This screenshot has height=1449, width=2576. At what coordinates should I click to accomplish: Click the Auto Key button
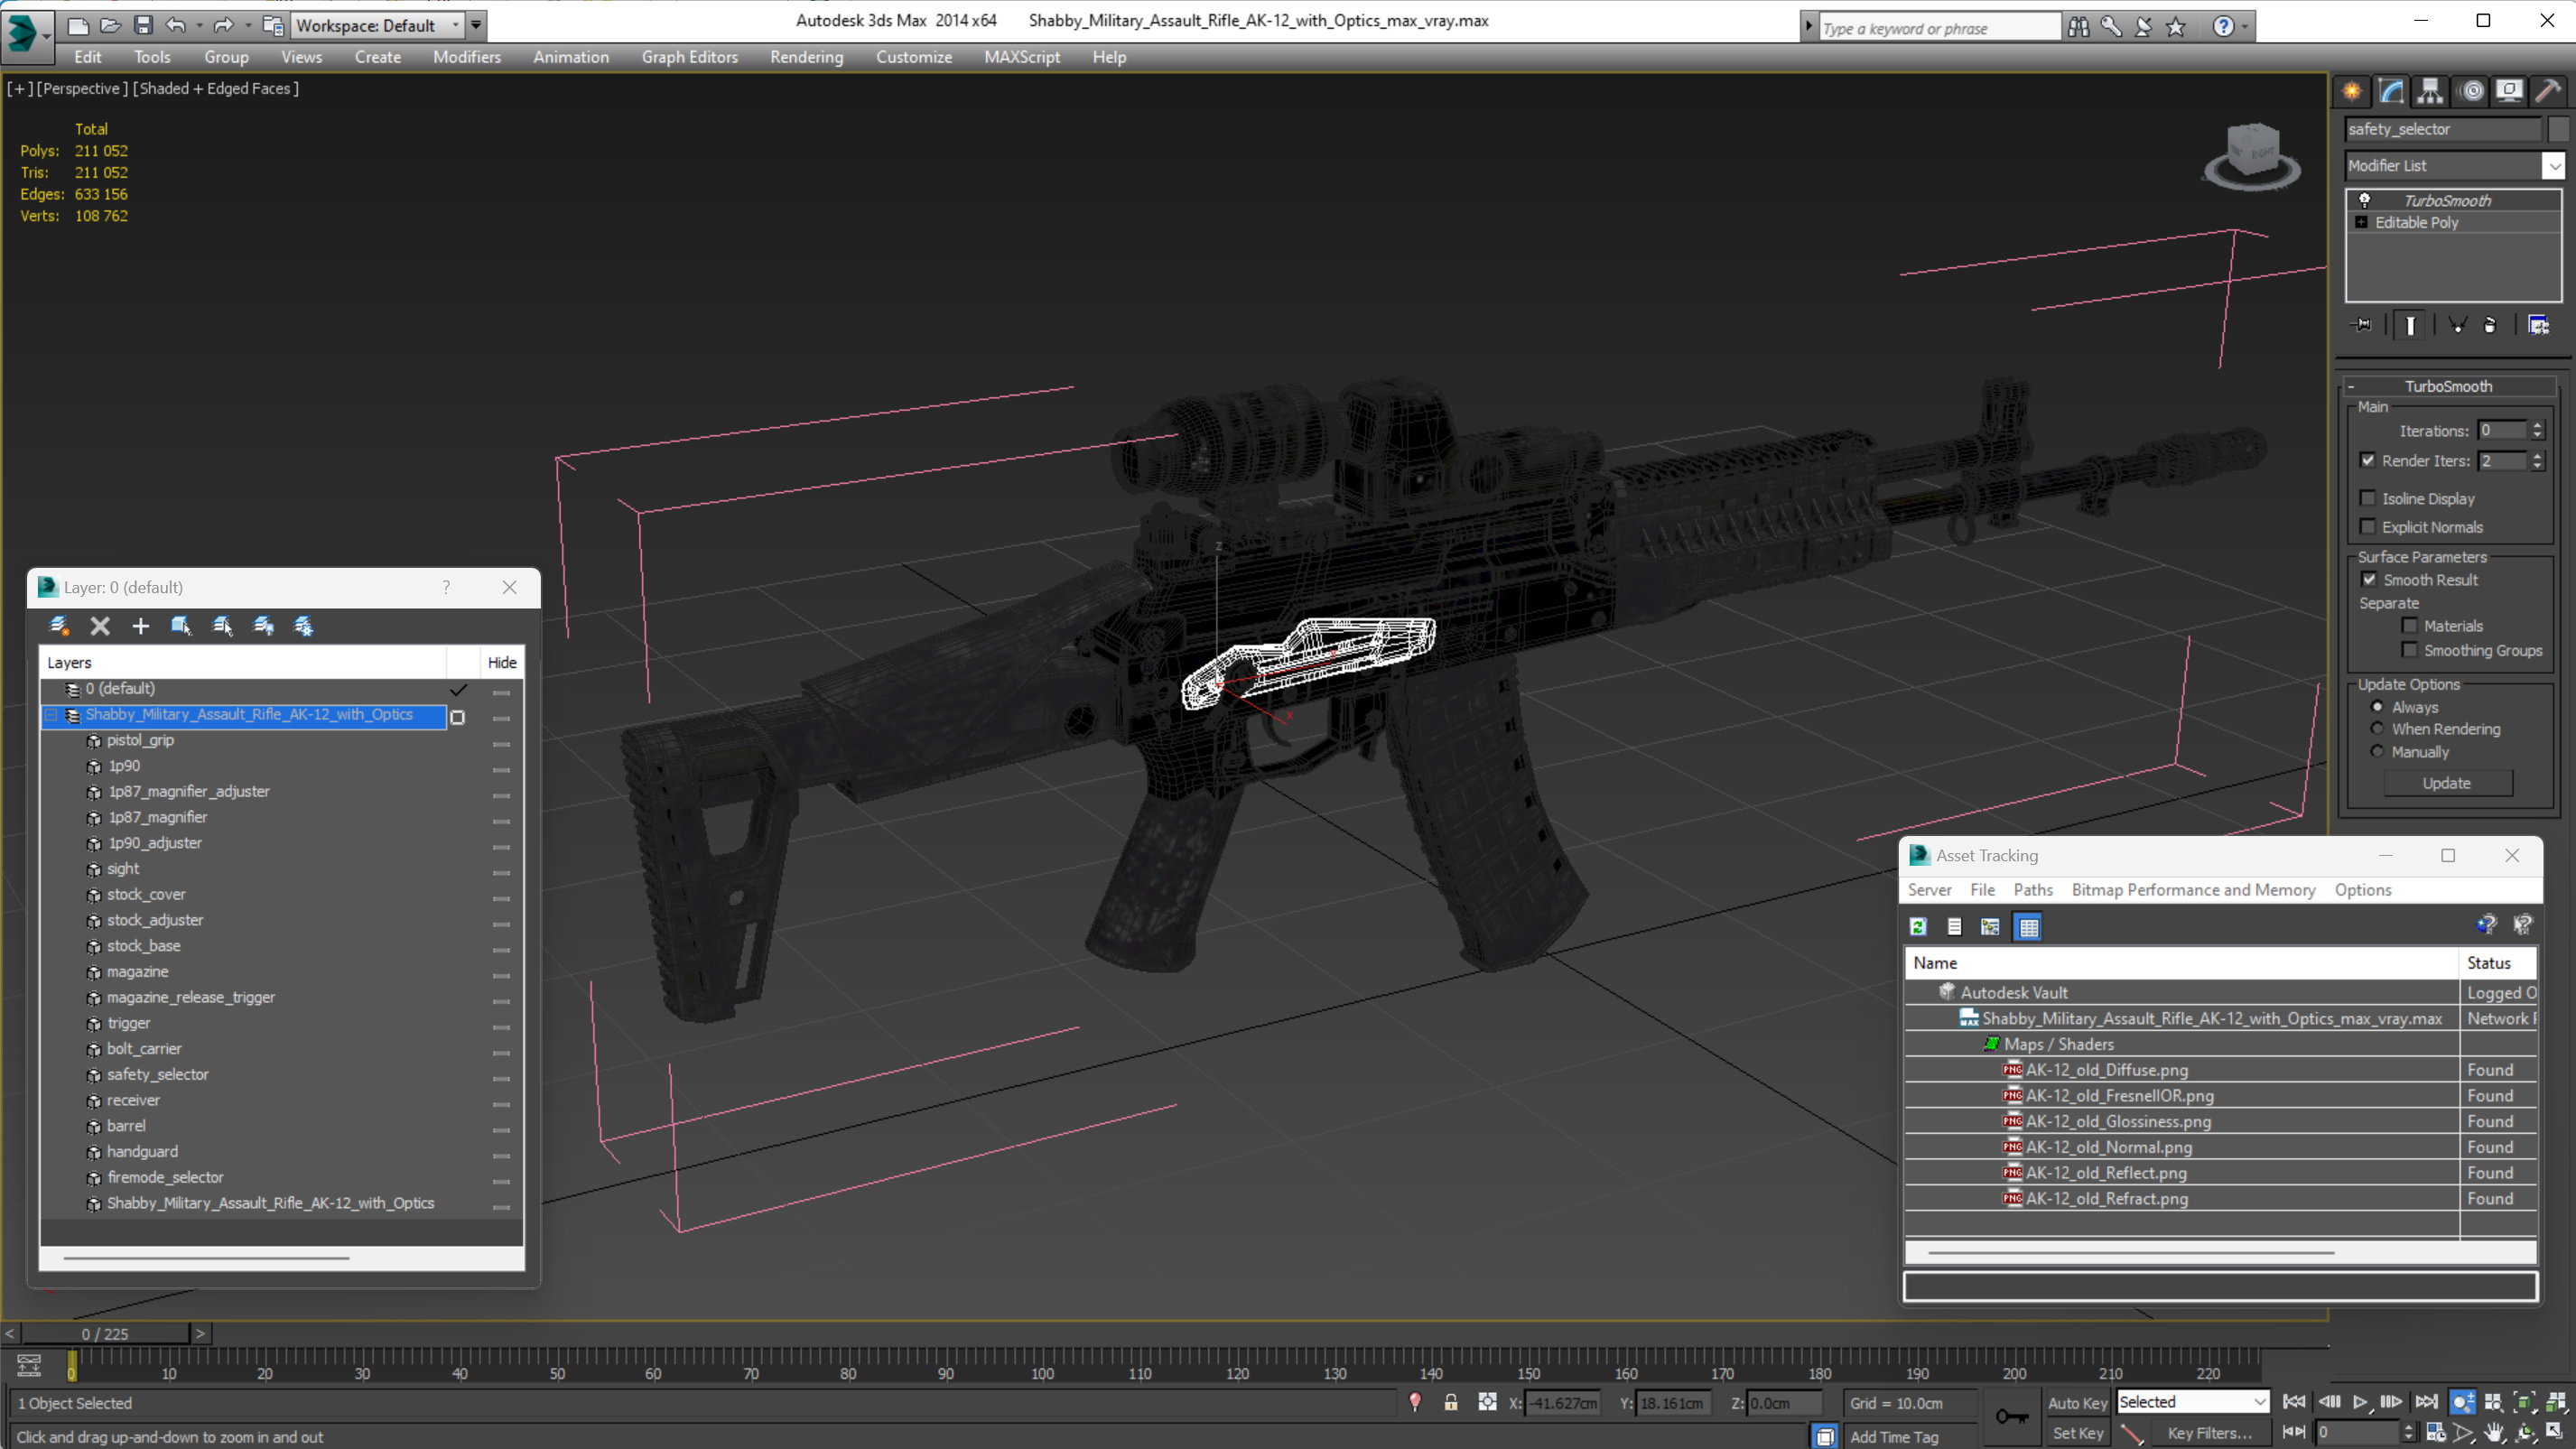(2076, 1403)
